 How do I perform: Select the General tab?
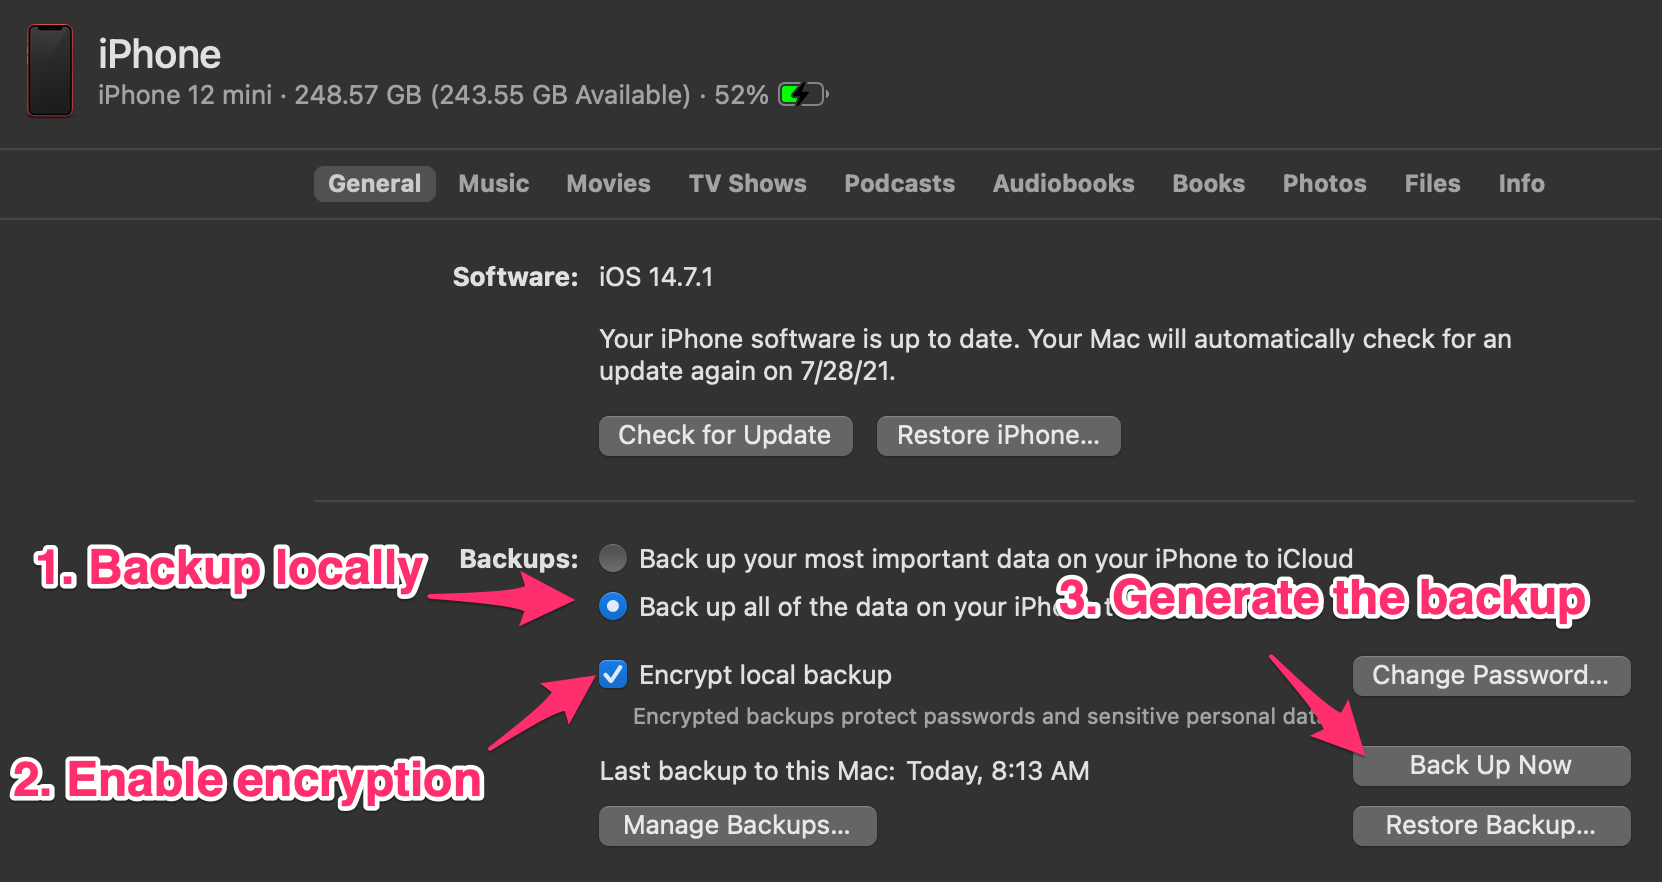374,183
